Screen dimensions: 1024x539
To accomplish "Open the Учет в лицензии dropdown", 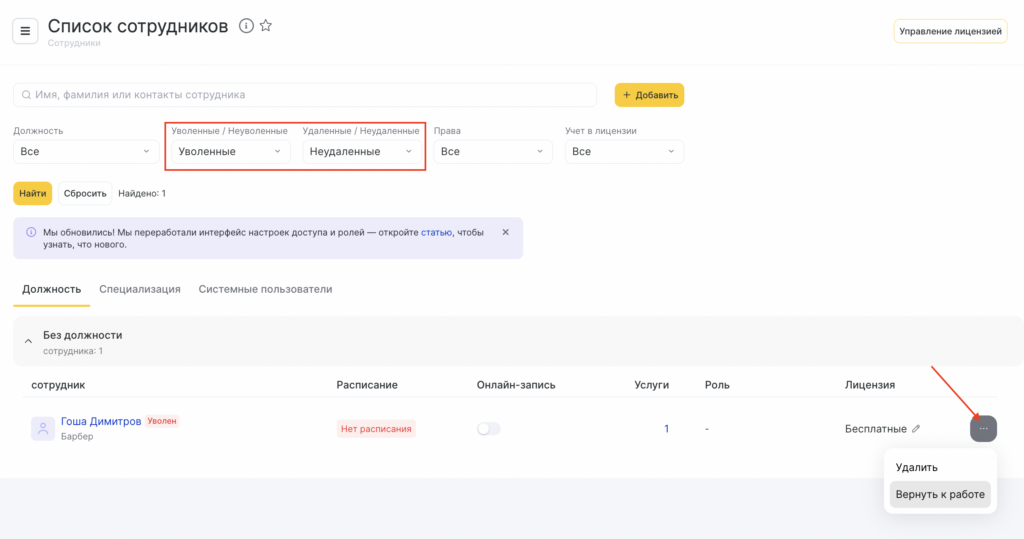I will pos(624,151).
